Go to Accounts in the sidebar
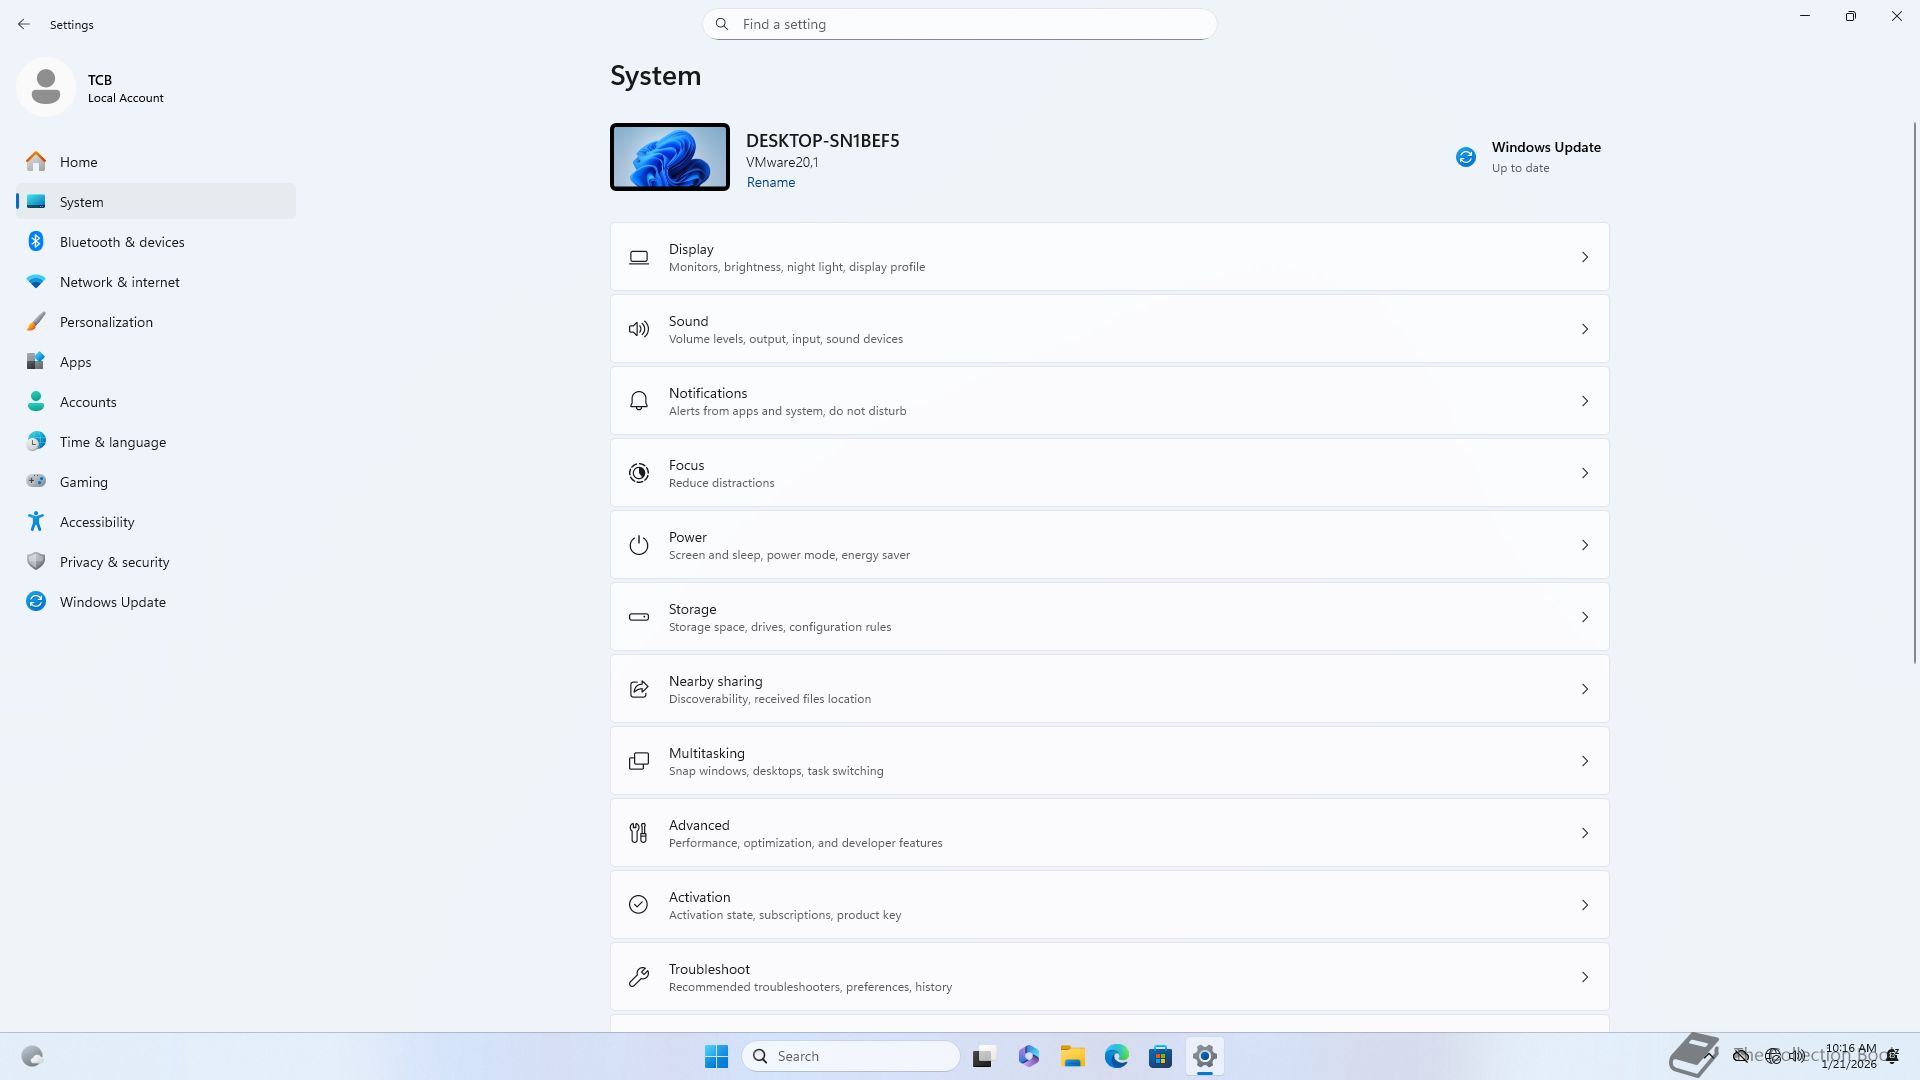Screen dimensions: 1920x1080 [x=88, y=402]
